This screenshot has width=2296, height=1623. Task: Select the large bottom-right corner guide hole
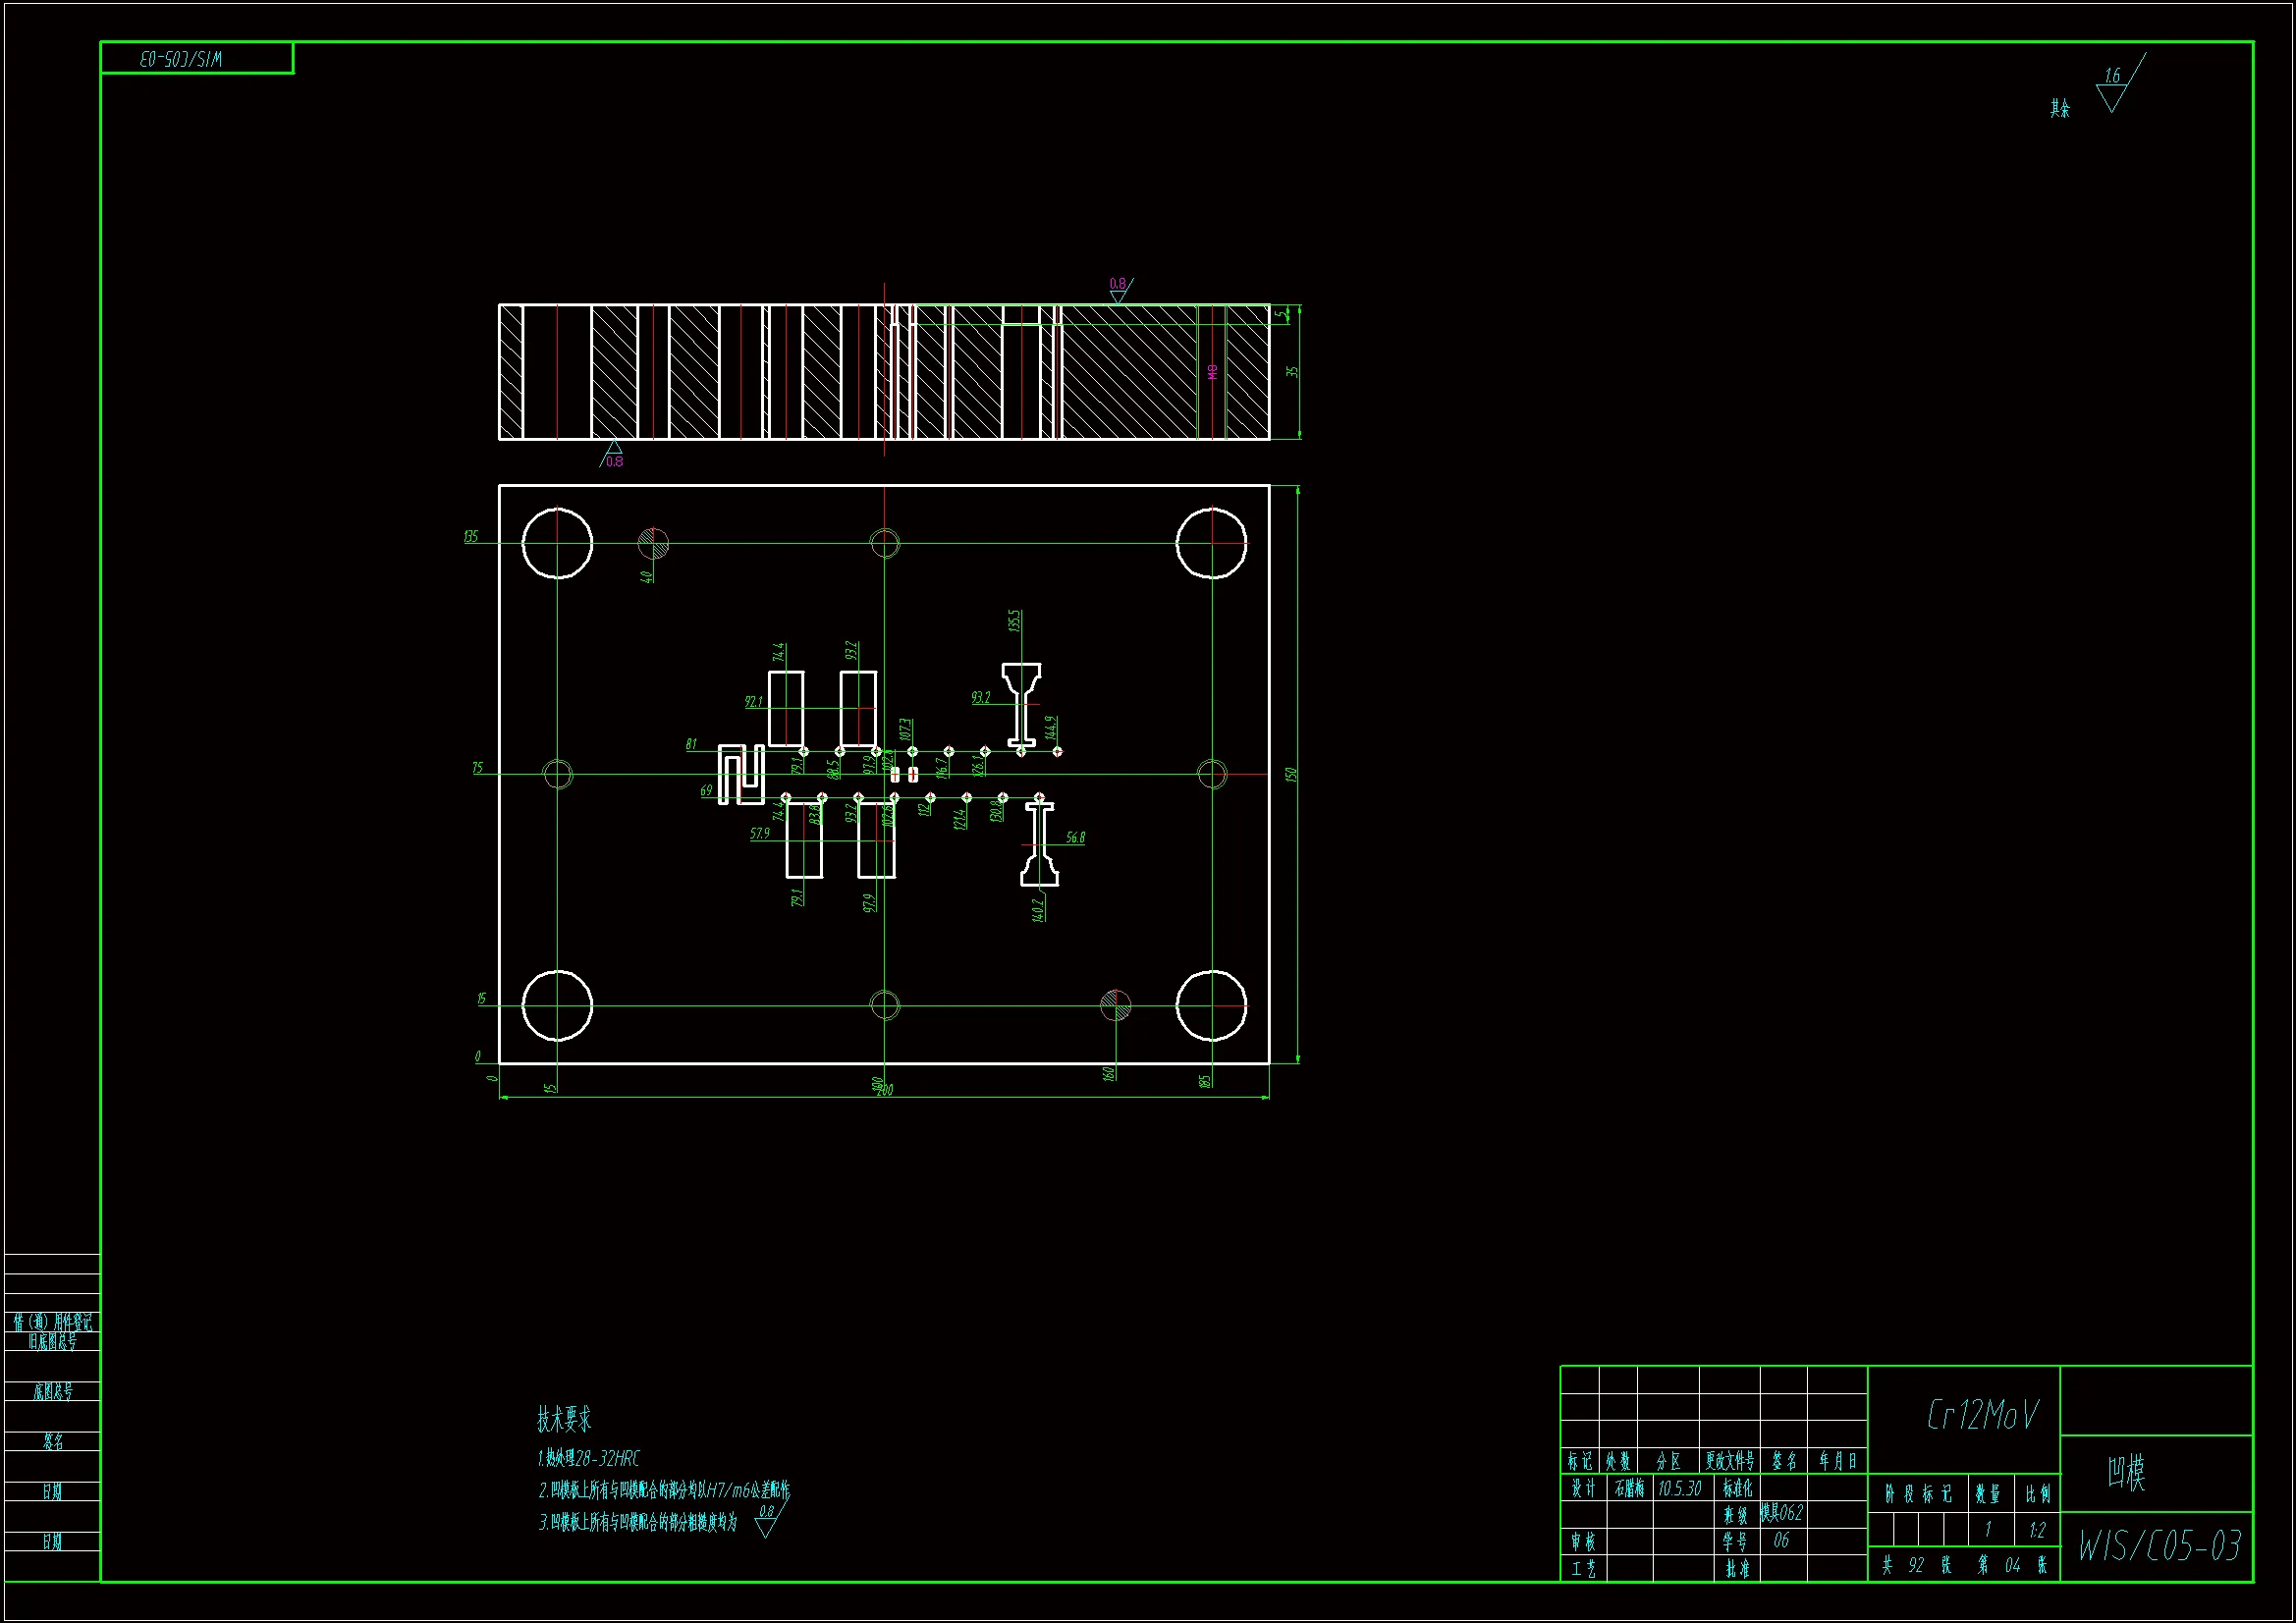point(1211,1005)
